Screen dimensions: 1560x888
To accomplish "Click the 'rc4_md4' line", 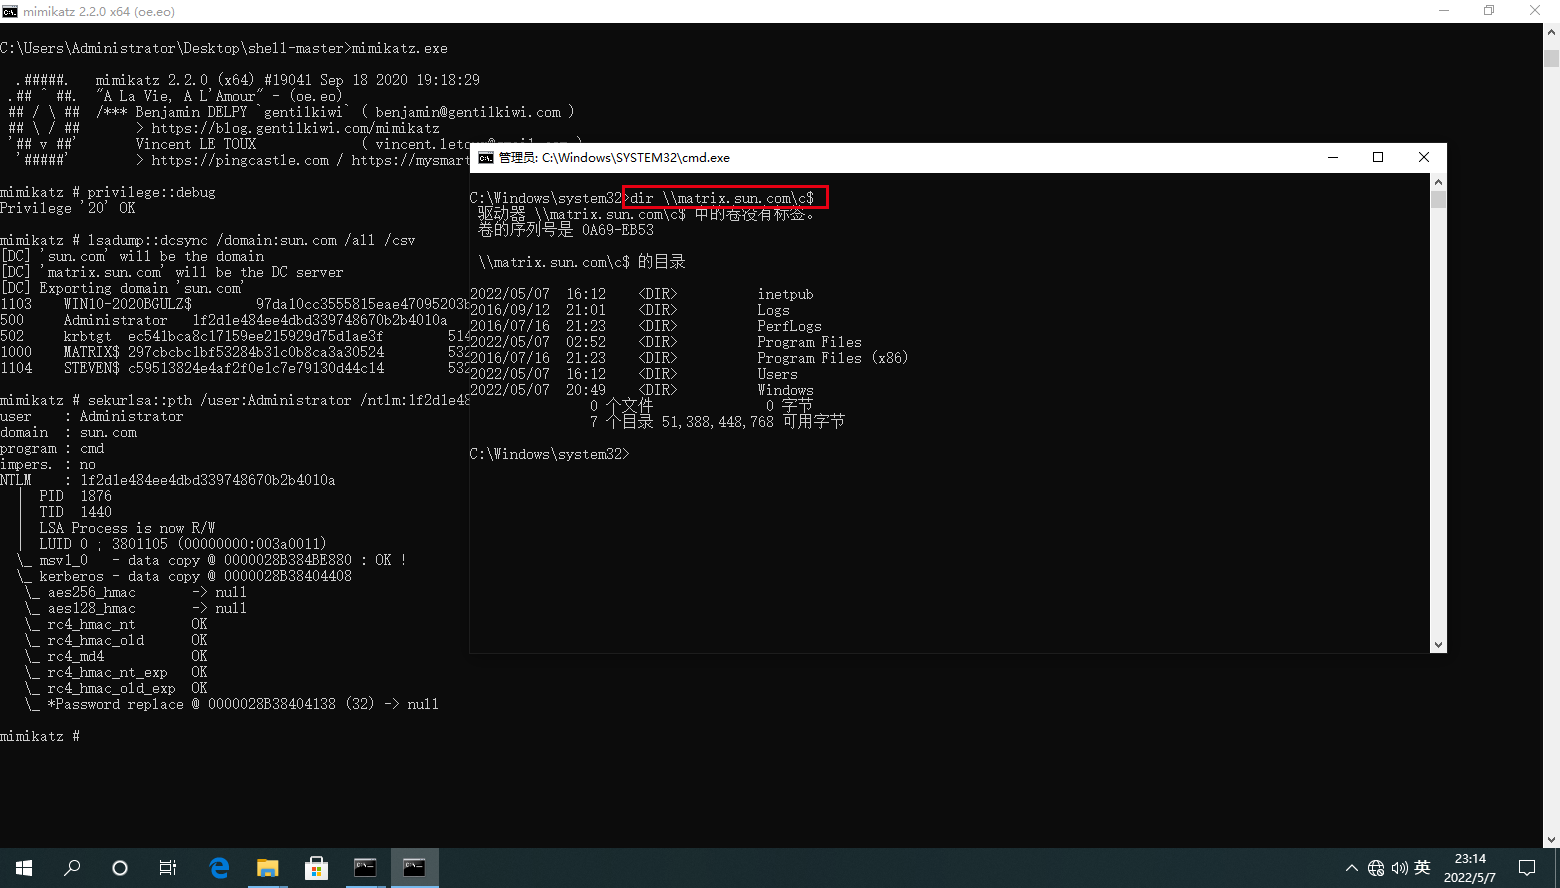I will [x=115, y=656].
